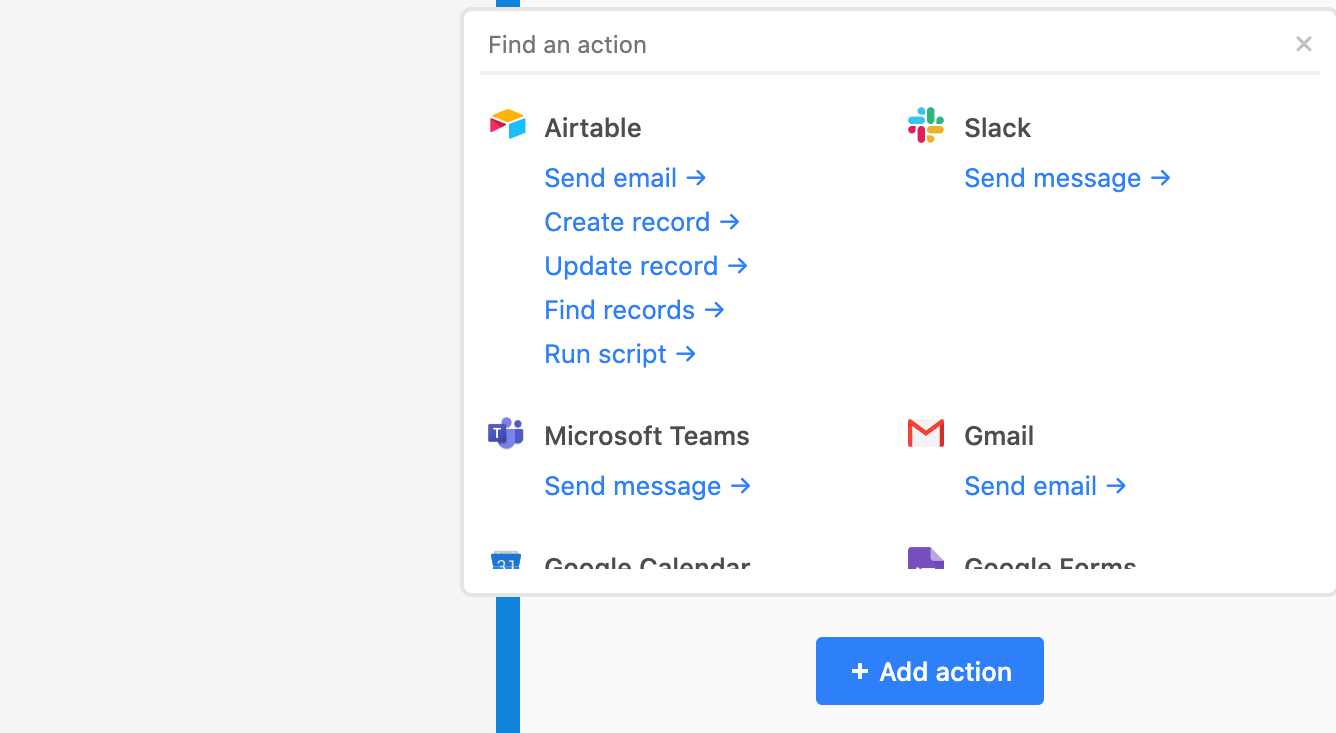Choose the Update record action

(x=646, y=266)
